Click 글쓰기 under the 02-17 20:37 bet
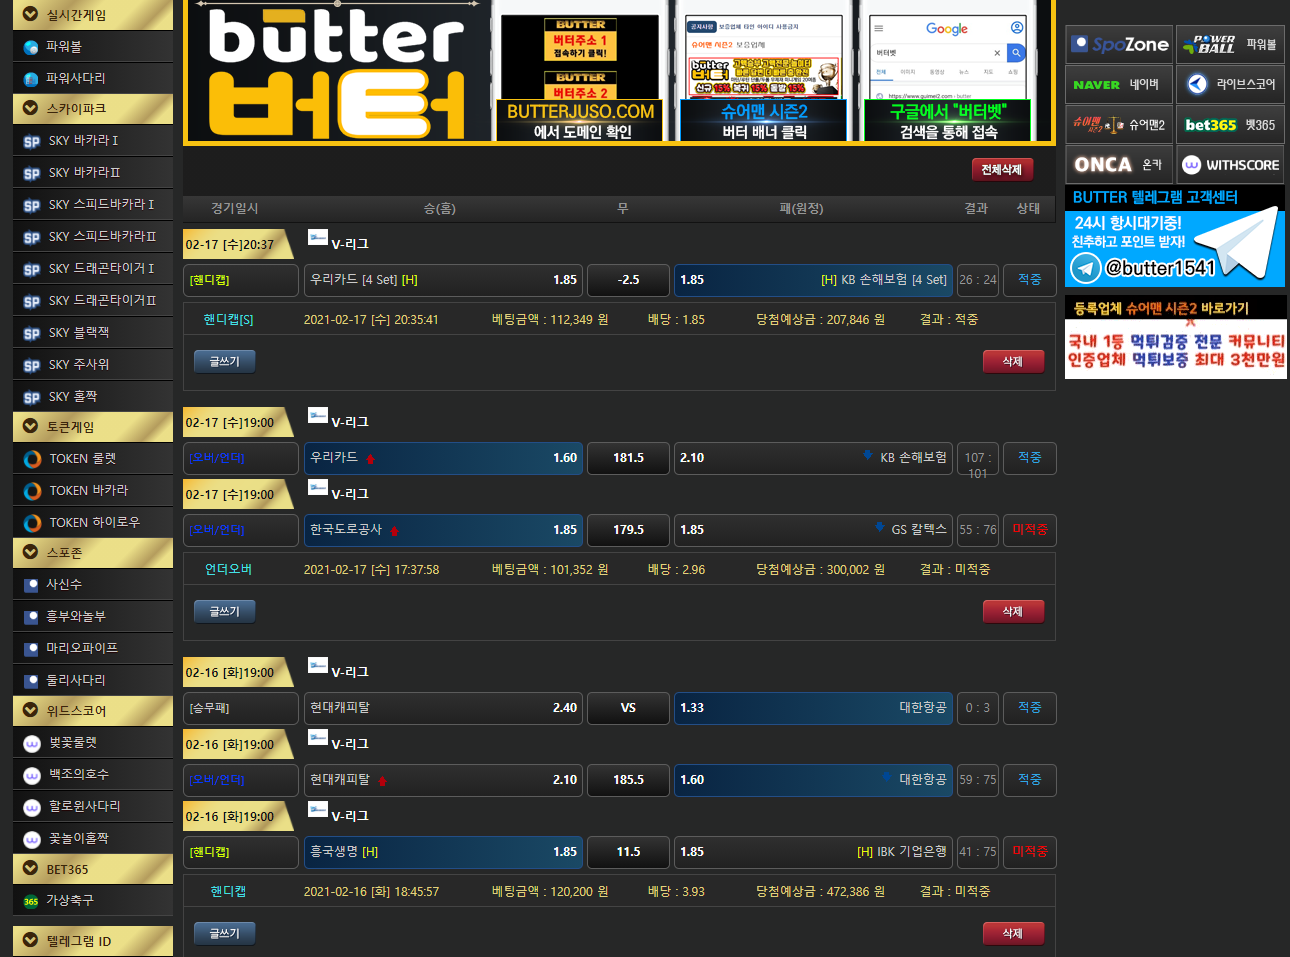 [x=224, y=361]
